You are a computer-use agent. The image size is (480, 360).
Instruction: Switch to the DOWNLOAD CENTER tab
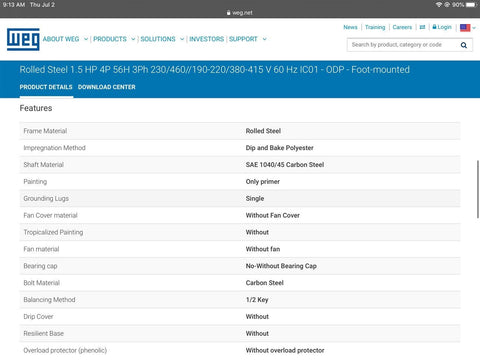(x=107, y=87)
